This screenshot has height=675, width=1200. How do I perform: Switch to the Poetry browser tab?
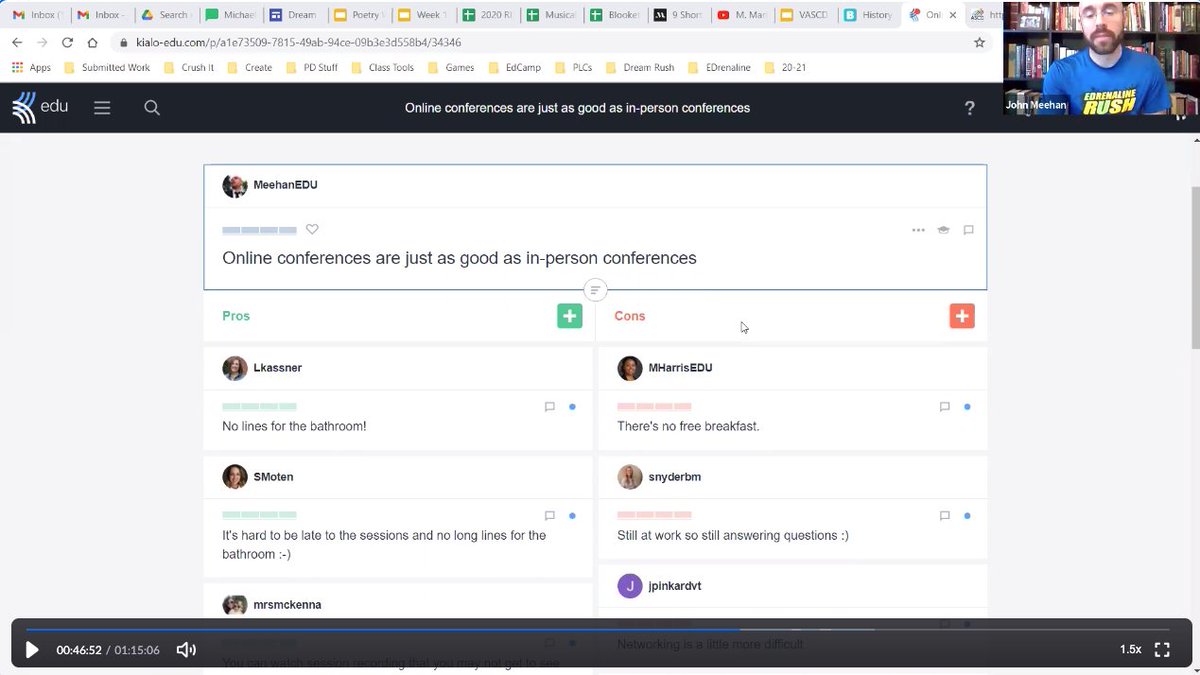(x=358, y=15)
